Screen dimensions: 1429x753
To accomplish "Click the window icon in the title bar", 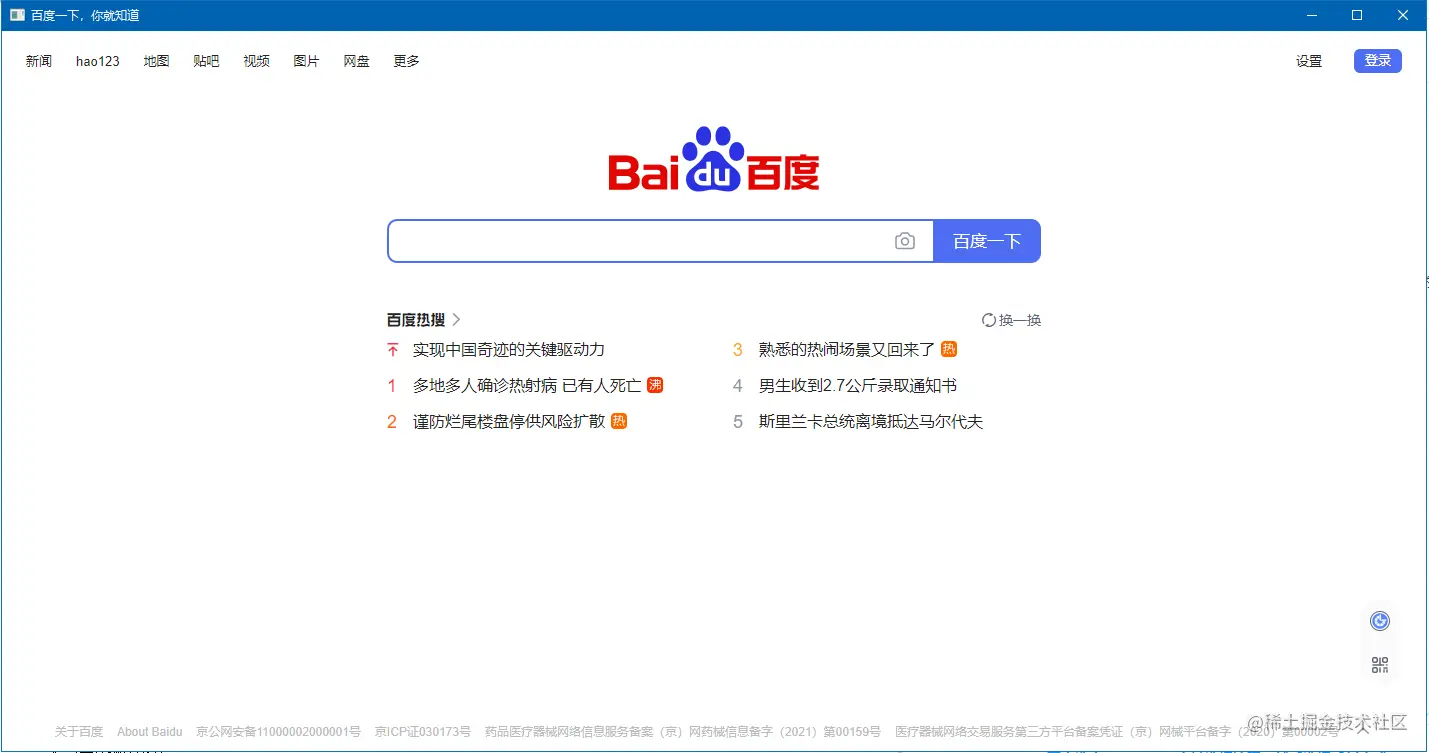I will click(17, 15).
